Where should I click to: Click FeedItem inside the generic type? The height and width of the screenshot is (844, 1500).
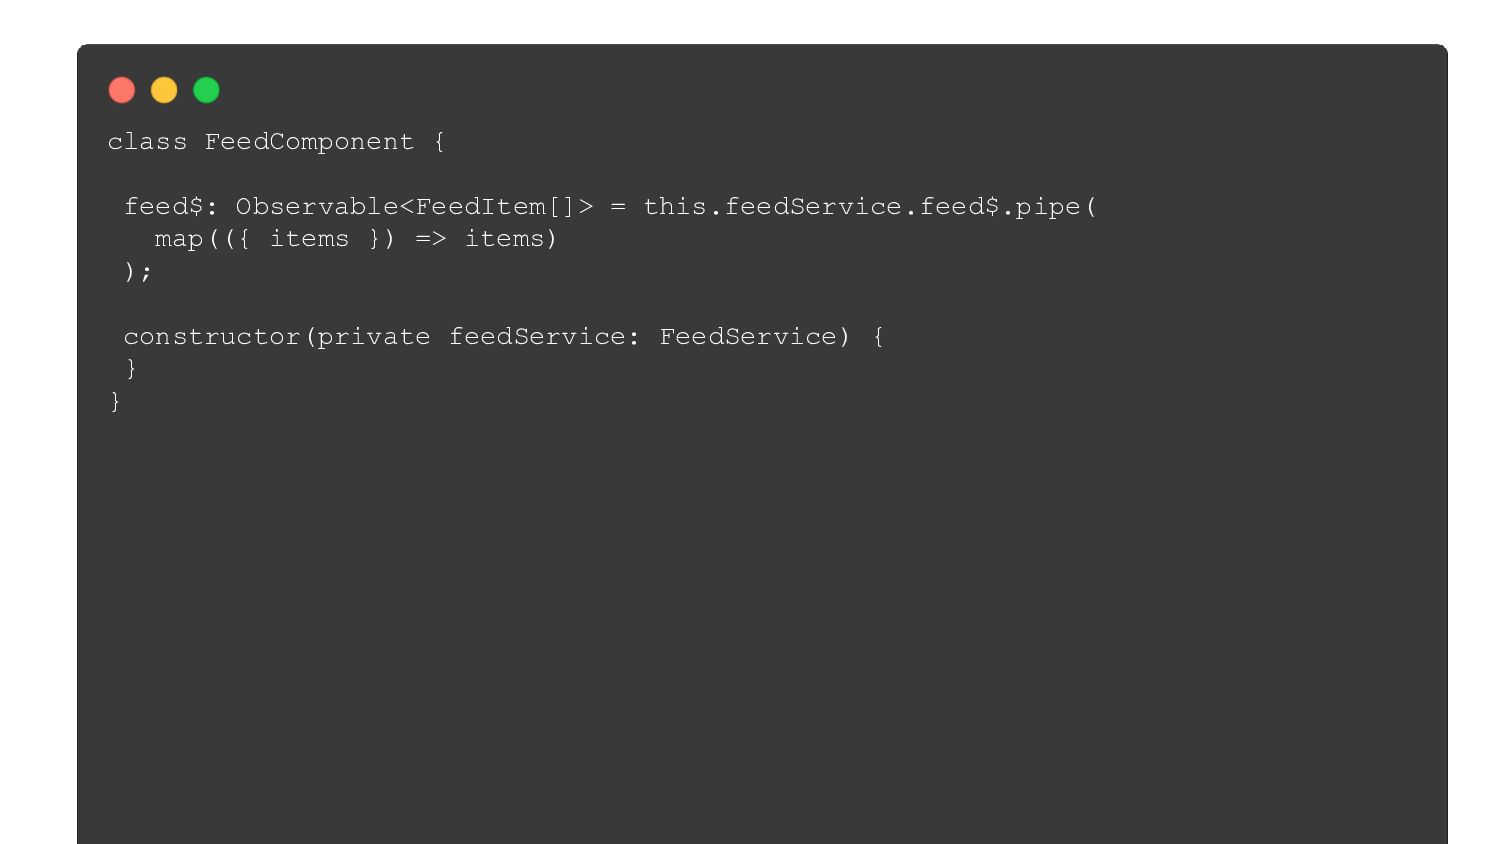coord(480,207)
